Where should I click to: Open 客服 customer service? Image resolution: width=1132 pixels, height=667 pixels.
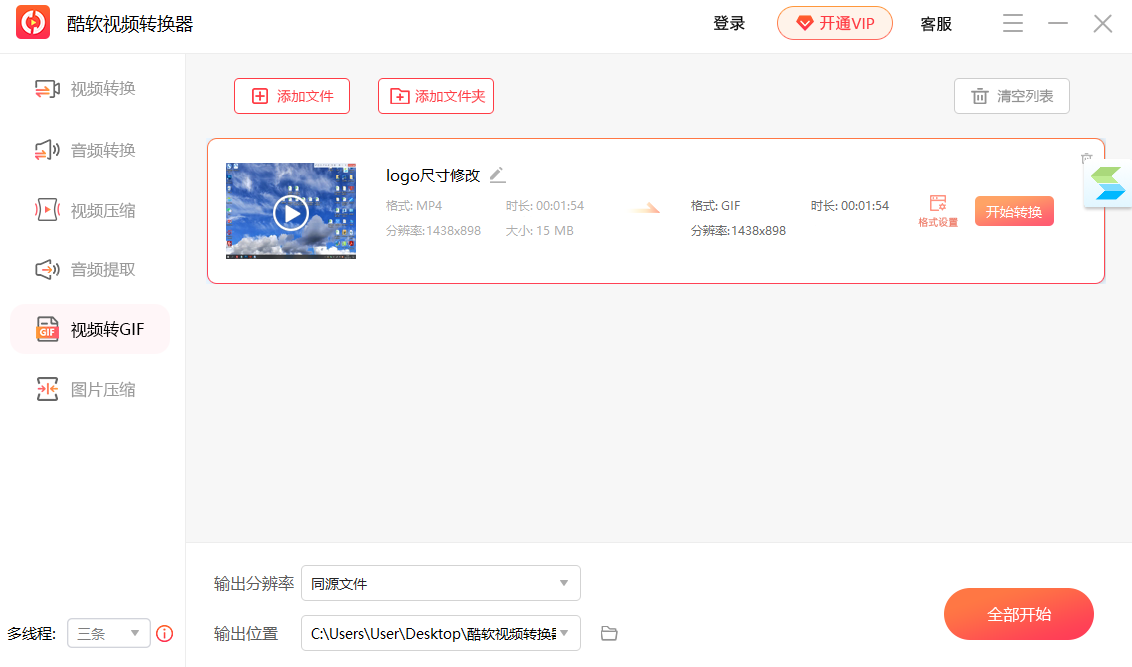point(936,24)
